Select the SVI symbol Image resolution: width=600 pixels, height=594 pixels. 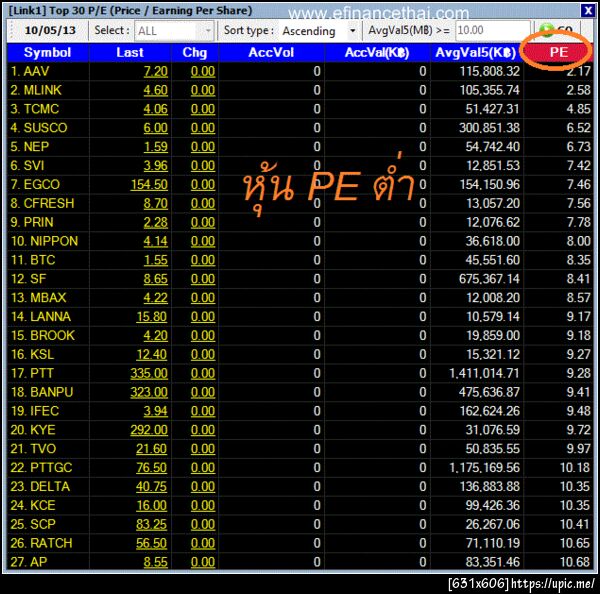coord(34,165)
